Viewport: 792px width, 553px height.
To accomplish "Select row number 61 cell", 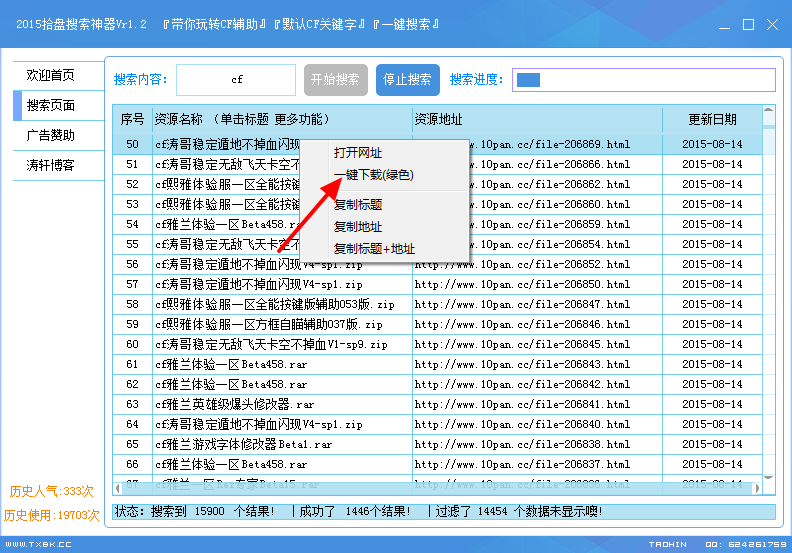I will 132,365.
